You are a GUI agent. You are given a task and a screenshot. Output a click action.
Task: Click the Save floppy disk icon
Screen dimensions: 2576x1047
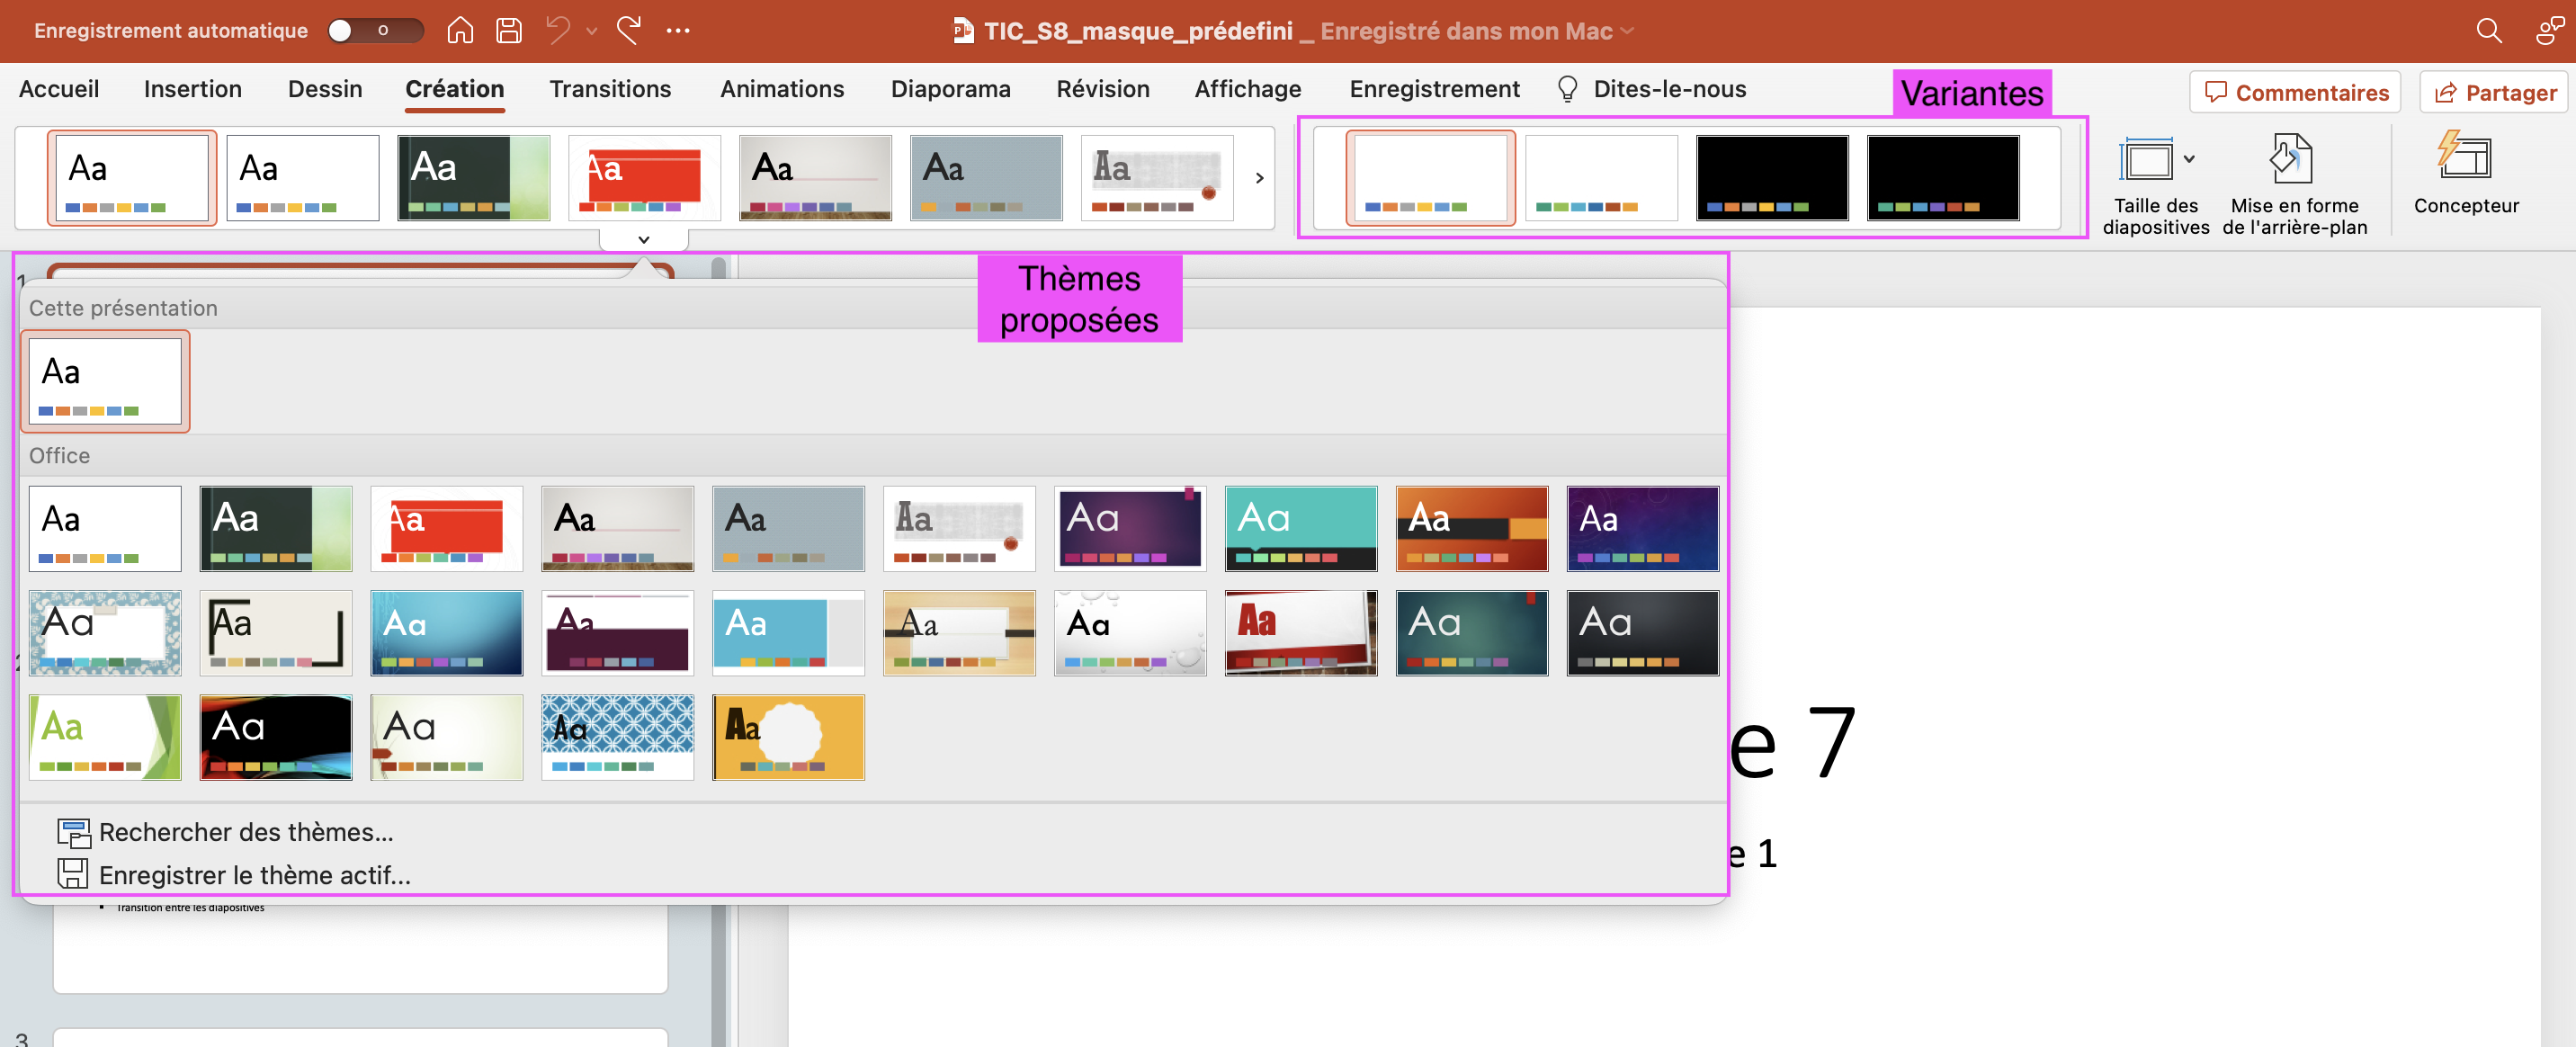[x=509, y=30]
